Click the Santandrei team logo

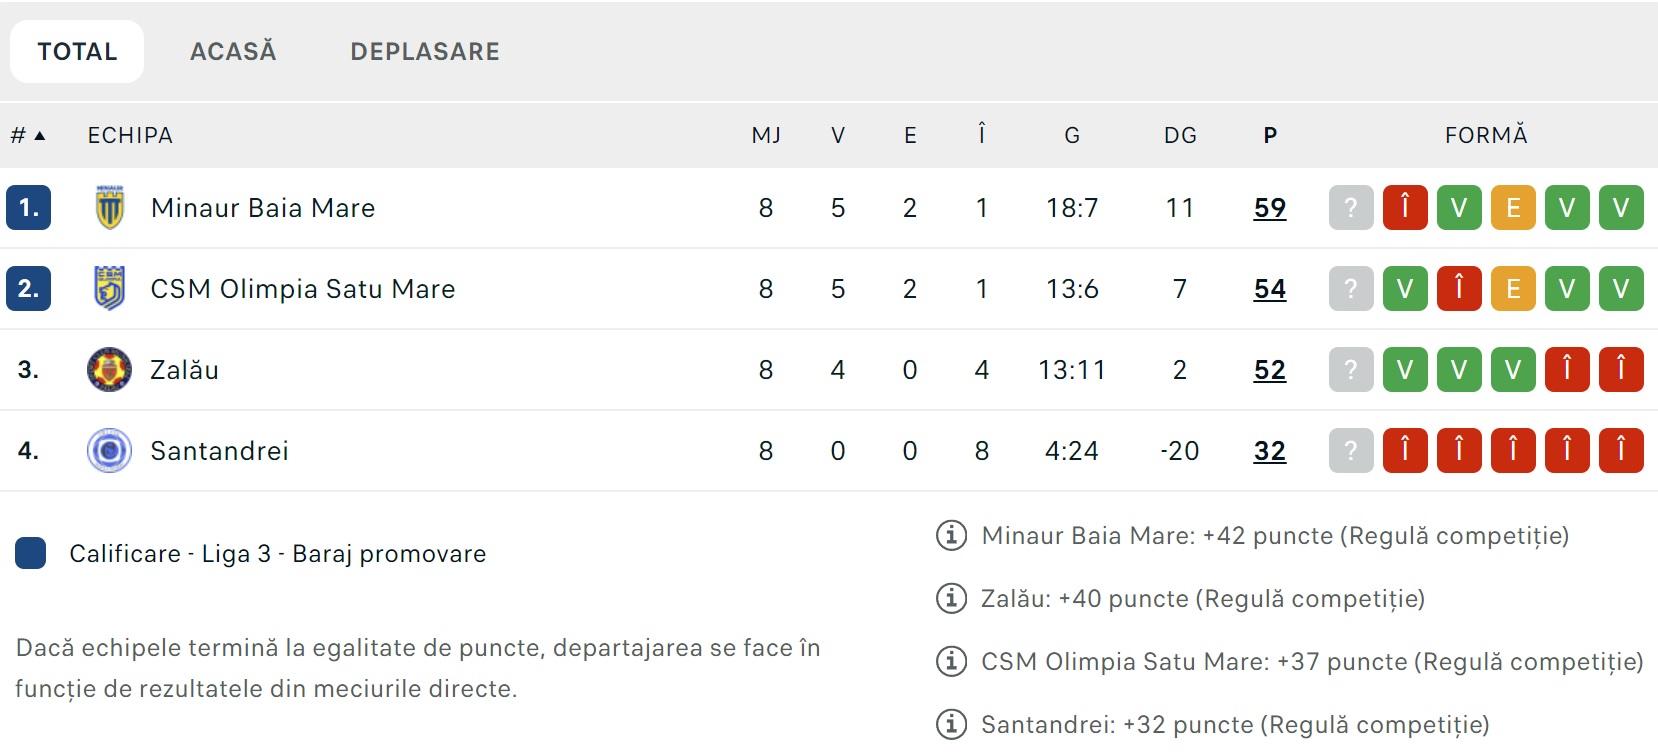tap(110, 451)
